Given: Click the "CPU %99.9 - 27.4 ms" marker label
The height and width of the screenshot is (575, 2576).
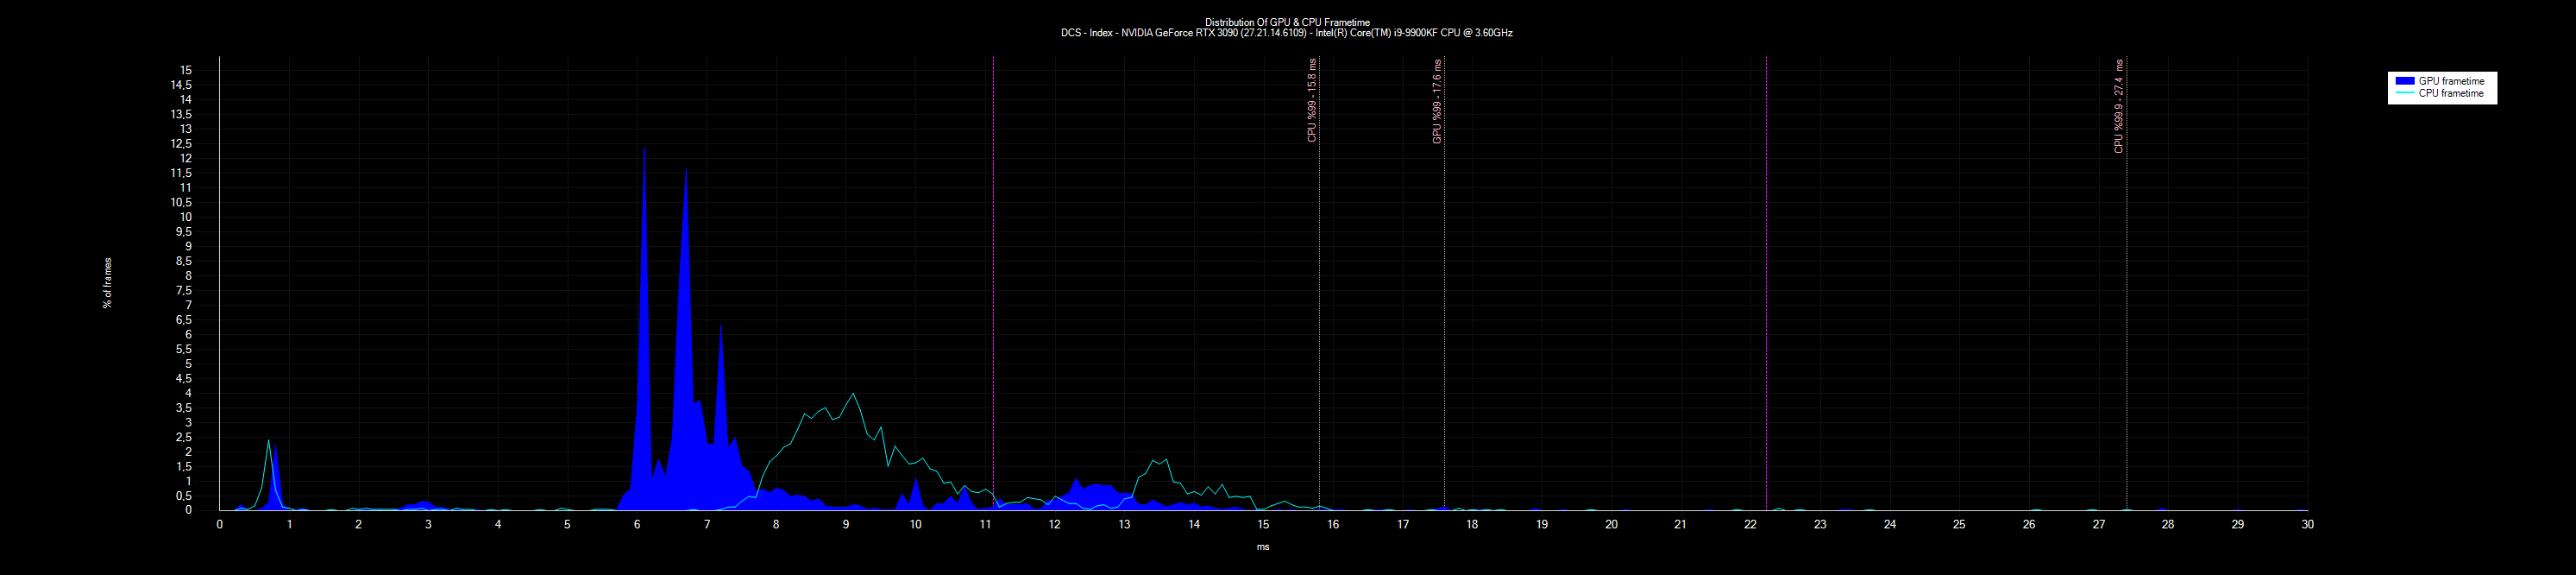Looking at the screenshot, I should pos(2118,106).
